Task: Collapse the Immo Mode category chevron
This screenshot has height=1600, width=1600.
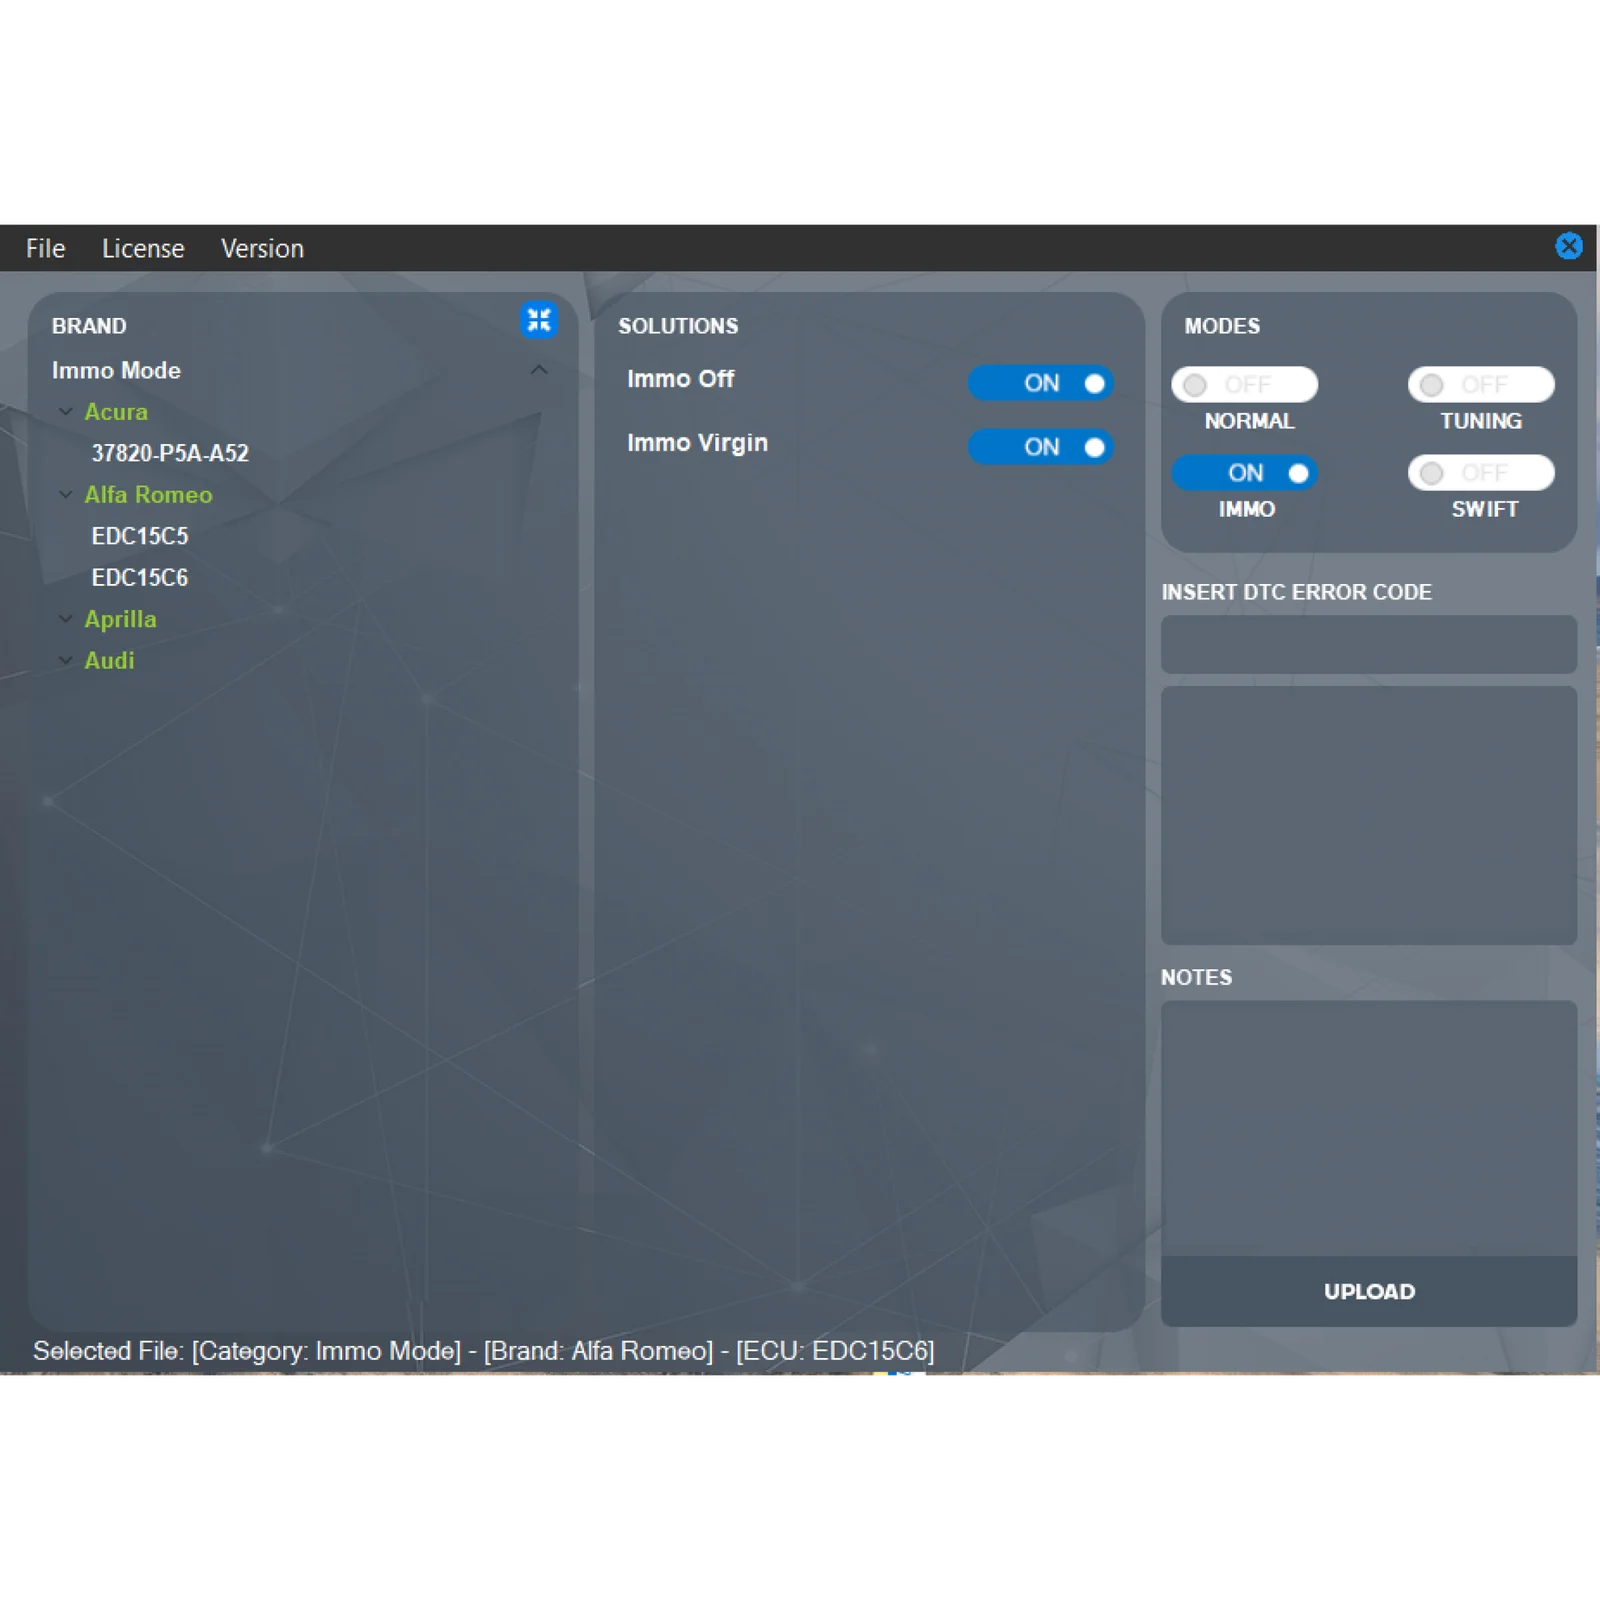Action: [x=539, y=370]
